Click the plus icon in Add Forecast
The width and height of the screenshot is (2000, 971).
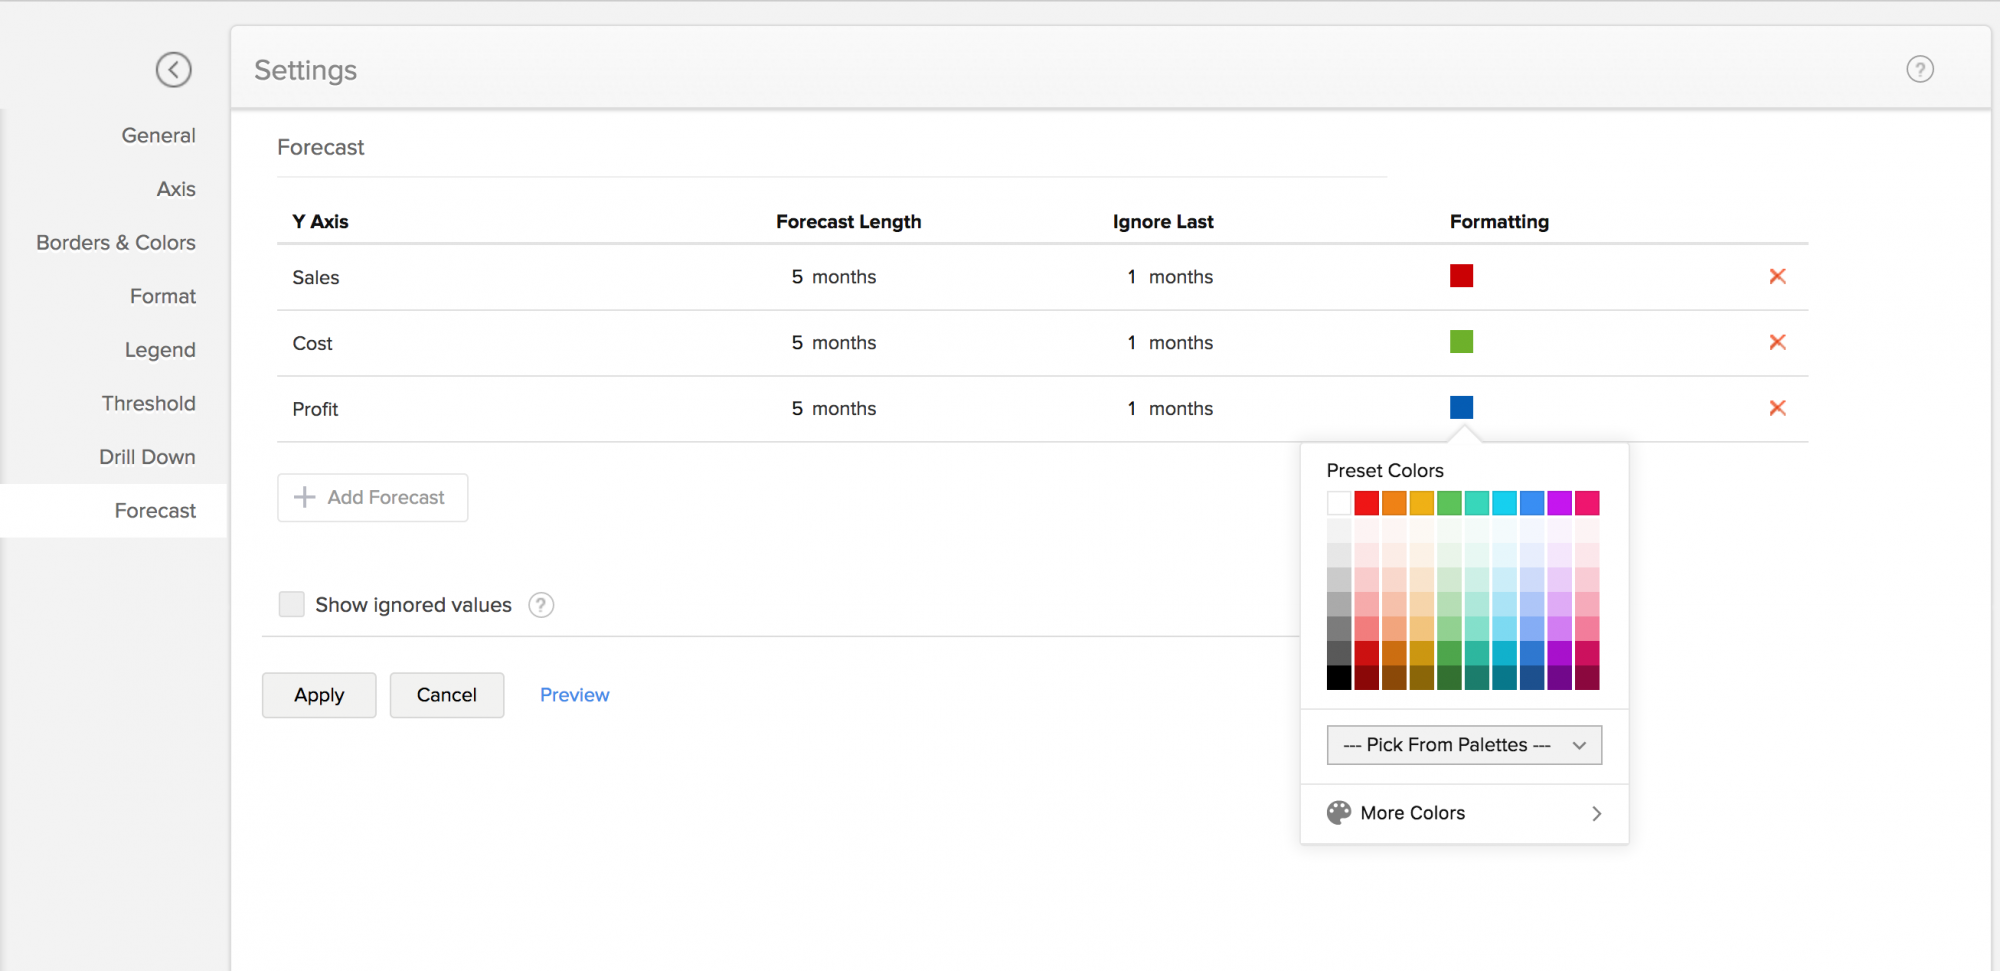coord(305,497)
